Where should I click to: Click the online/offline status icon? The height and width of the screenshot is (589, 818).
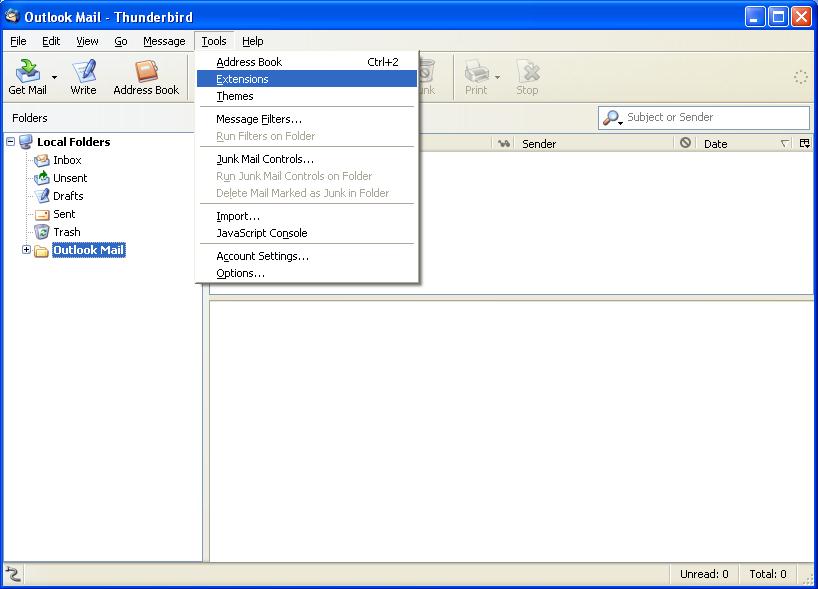pos(13,574)
